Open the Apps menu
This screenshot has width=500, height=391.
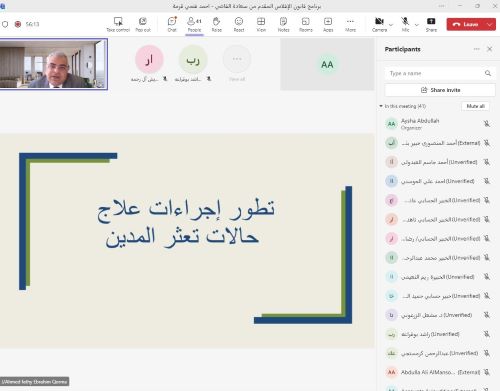point(328,24)
